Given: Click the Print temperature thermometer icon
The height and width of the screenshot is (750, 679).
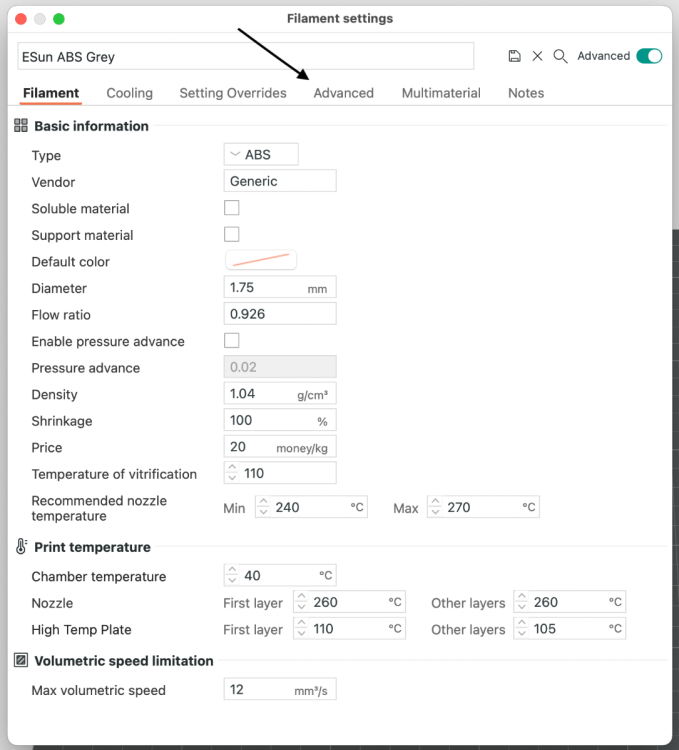Looking at the screenshot, I should click(21, 546).
